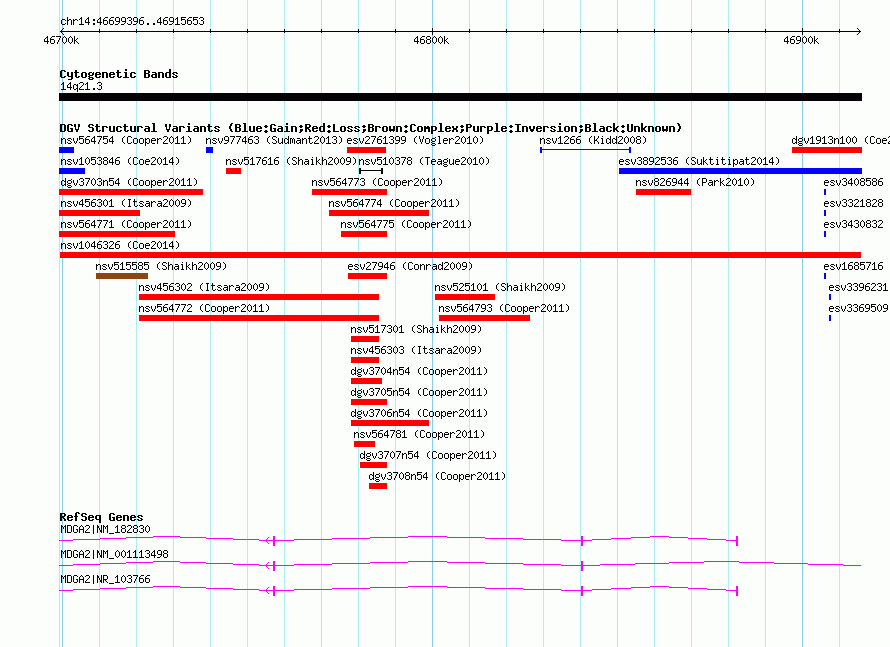Open nsv456303 (Itsara2009) label
Image resolution: width=890 pixels, height=647 pixels.
(416, 350)
